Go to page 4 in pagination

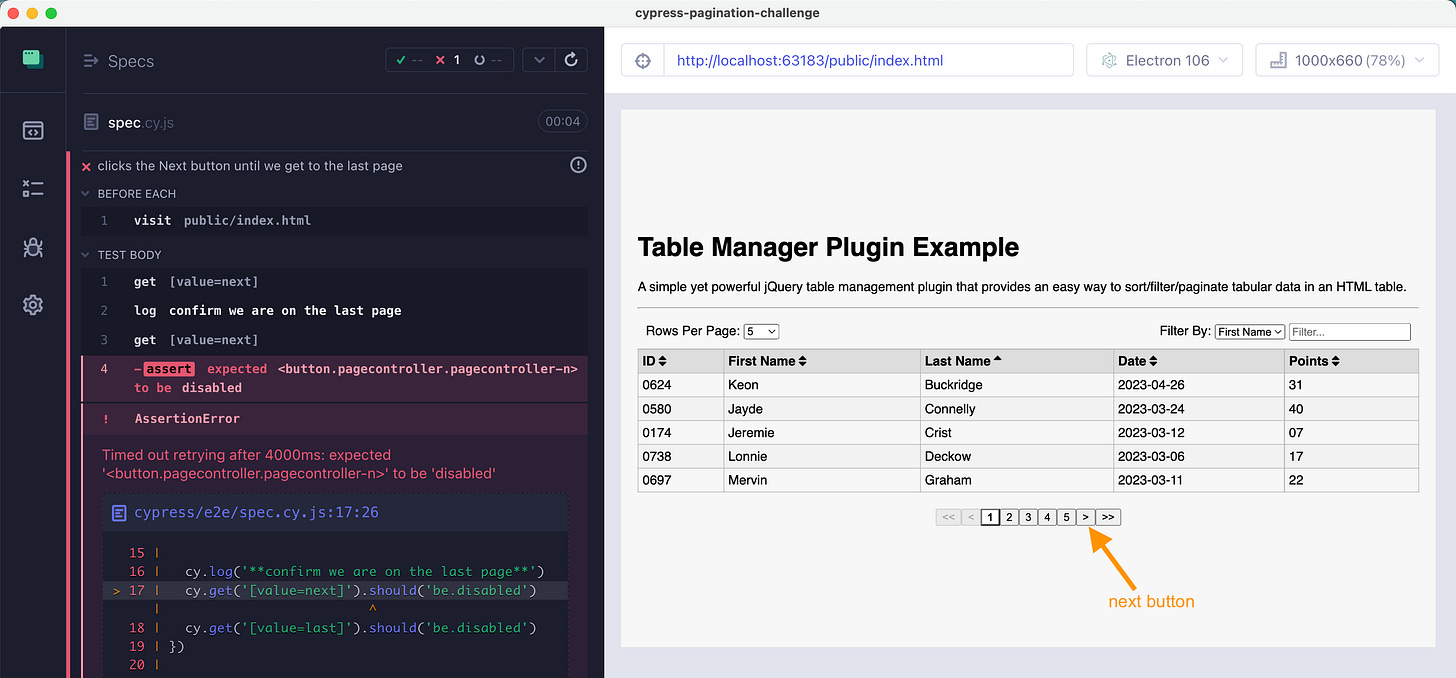(x=1047, y=517)
